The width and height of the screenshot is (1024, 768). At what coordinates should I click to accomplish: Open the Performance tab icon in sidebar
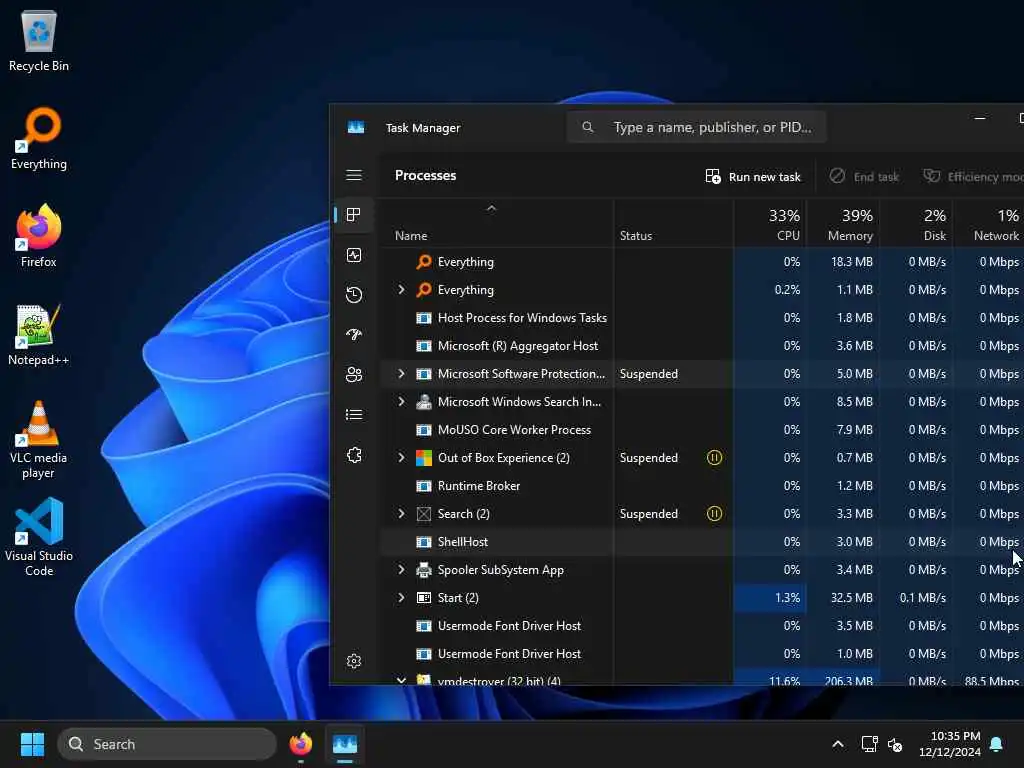tap(354, 255)
